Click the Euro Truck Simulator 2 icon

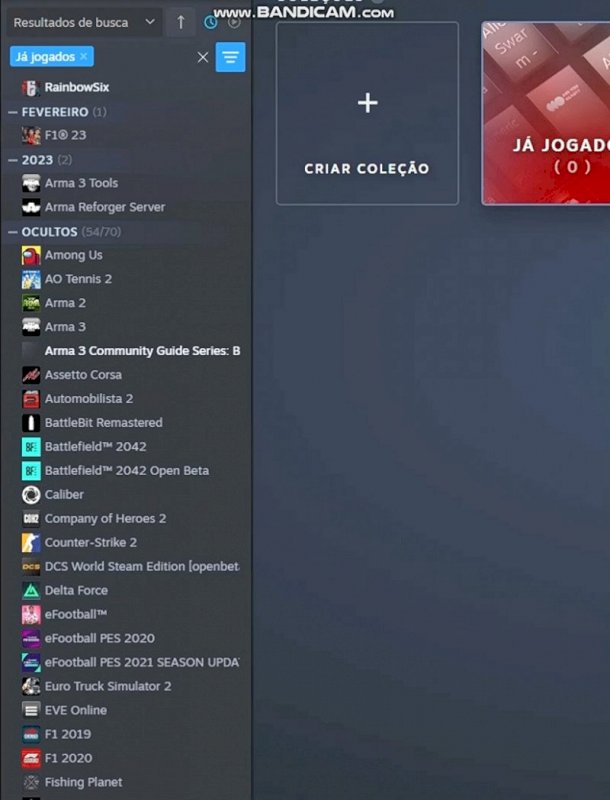tap(31, 686)
